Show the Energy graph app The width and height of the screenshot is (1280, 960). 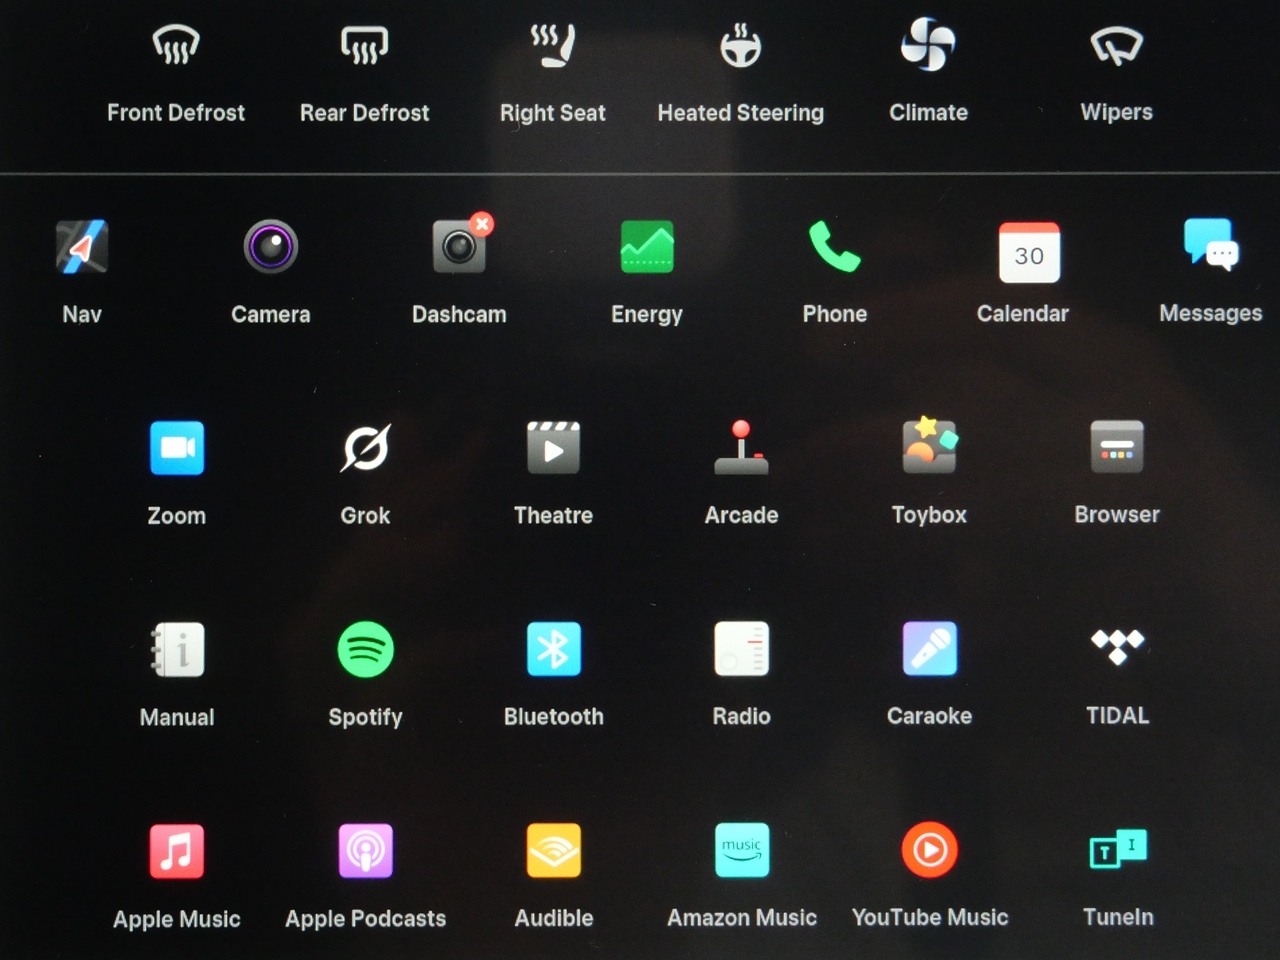coord(647,247)
